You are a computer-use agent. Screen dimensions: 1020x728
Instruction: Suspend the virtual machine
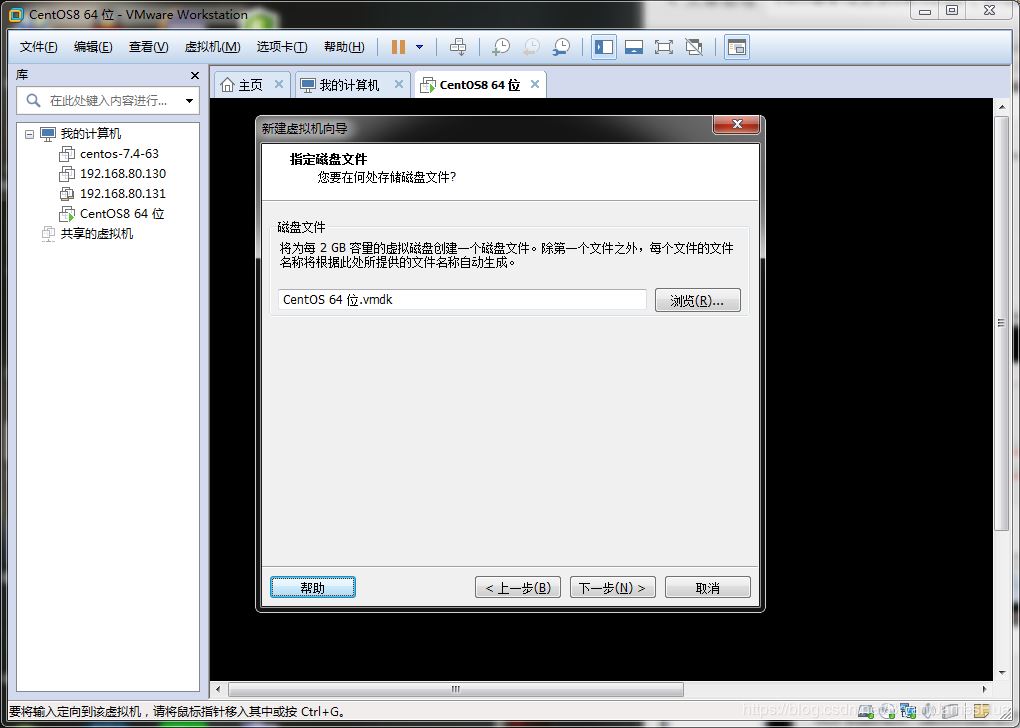pos(397,46)
